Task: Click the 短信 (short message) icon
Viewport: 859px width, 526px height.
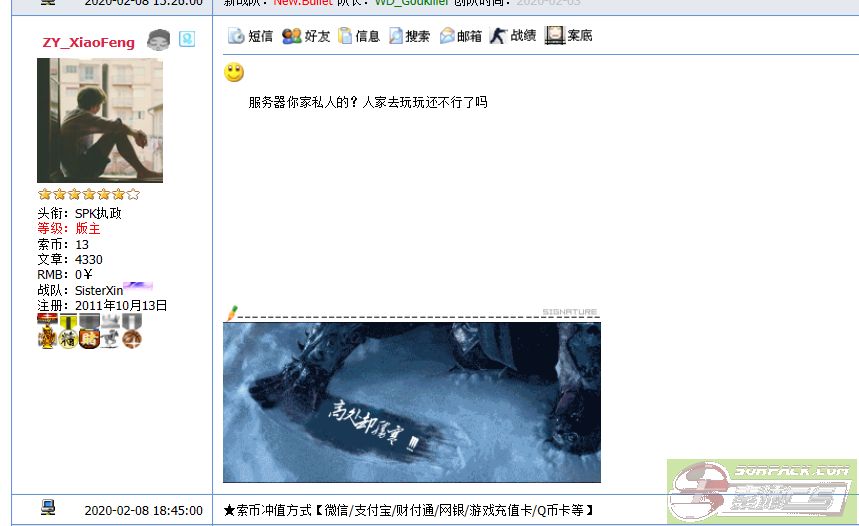Action: tap(250, 36)
